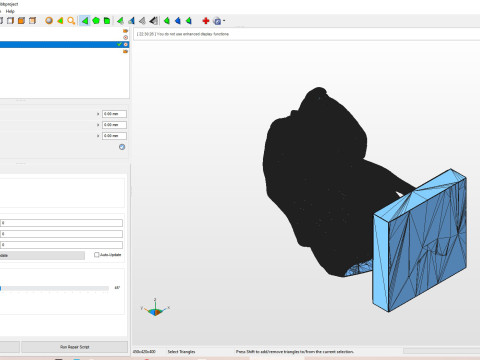Click the white cube view icon

(10, 21)
